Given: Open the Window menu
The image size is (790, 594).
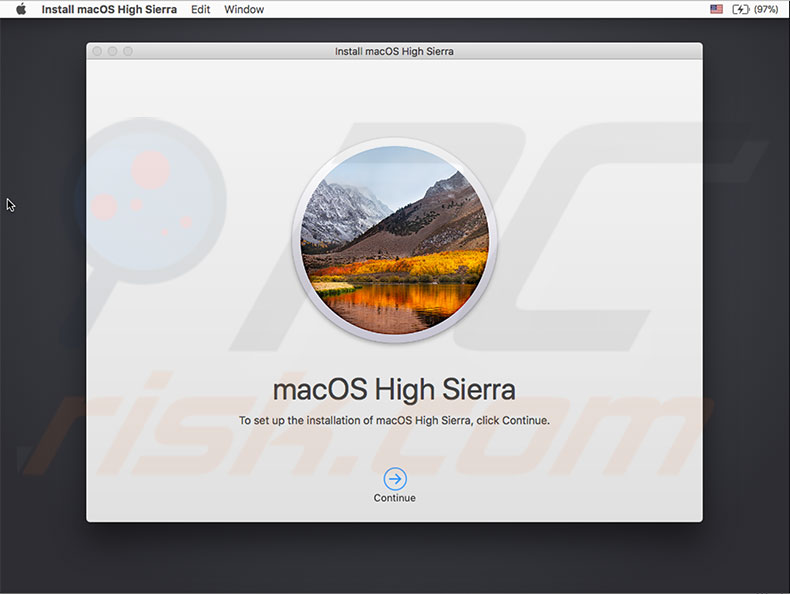Looking at the screenshot, I should (x=244, y=9).
